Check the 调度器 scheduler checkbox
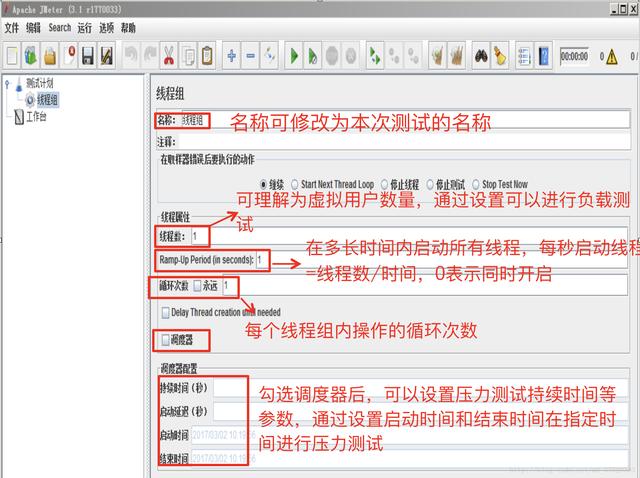The height and width of the screenshot is (478, 640). (165, 340)
